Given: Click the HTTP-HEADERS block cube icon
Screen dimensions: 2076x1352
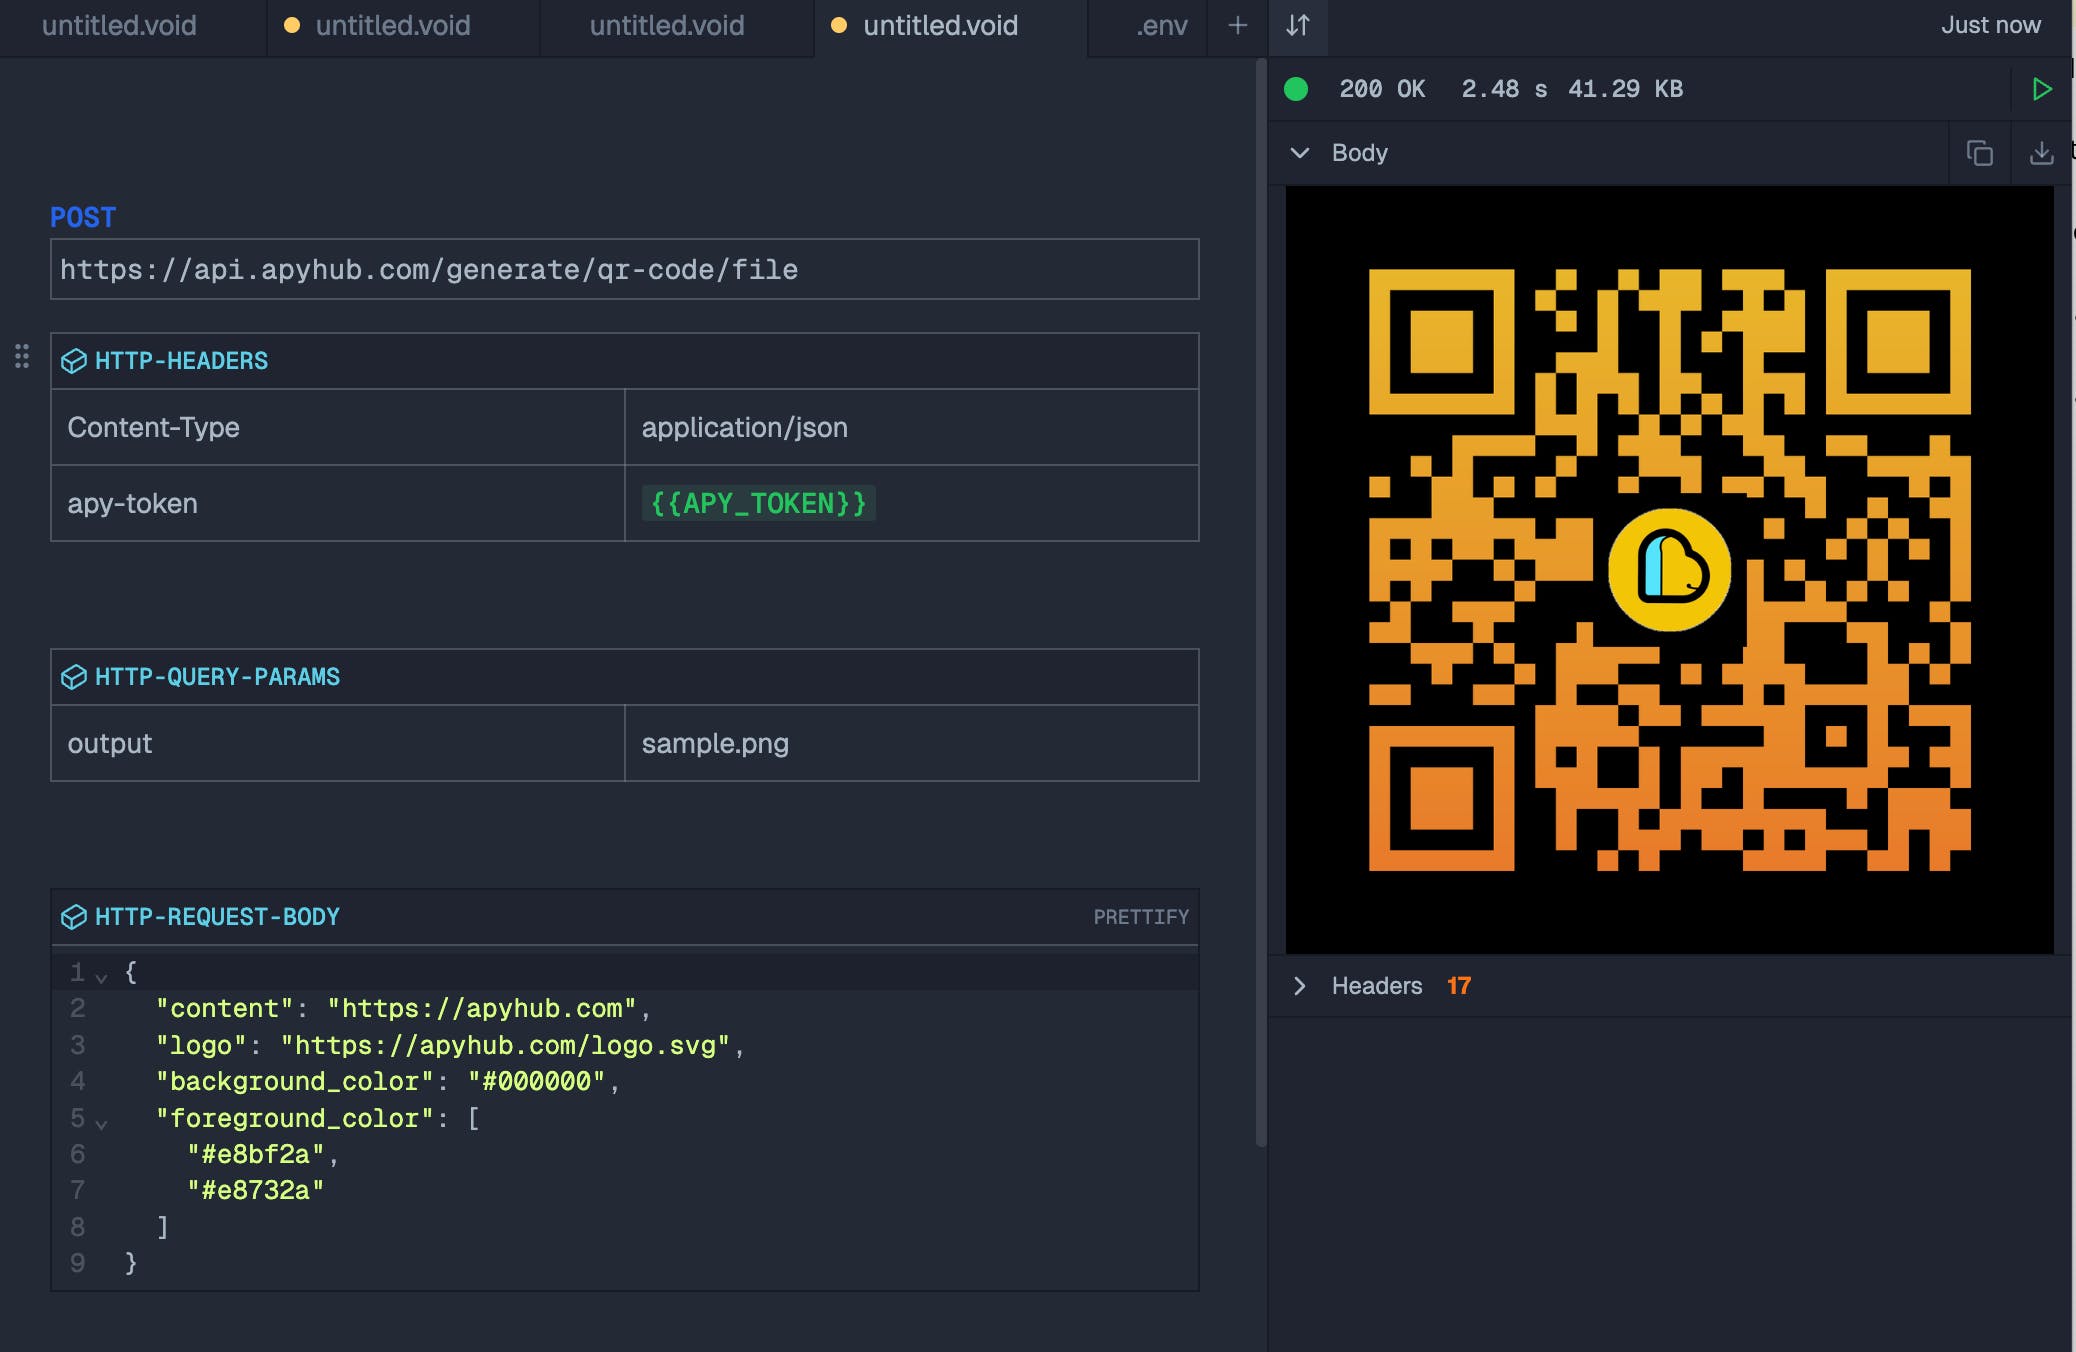Looking at the screenshot, I should point(74,361).
